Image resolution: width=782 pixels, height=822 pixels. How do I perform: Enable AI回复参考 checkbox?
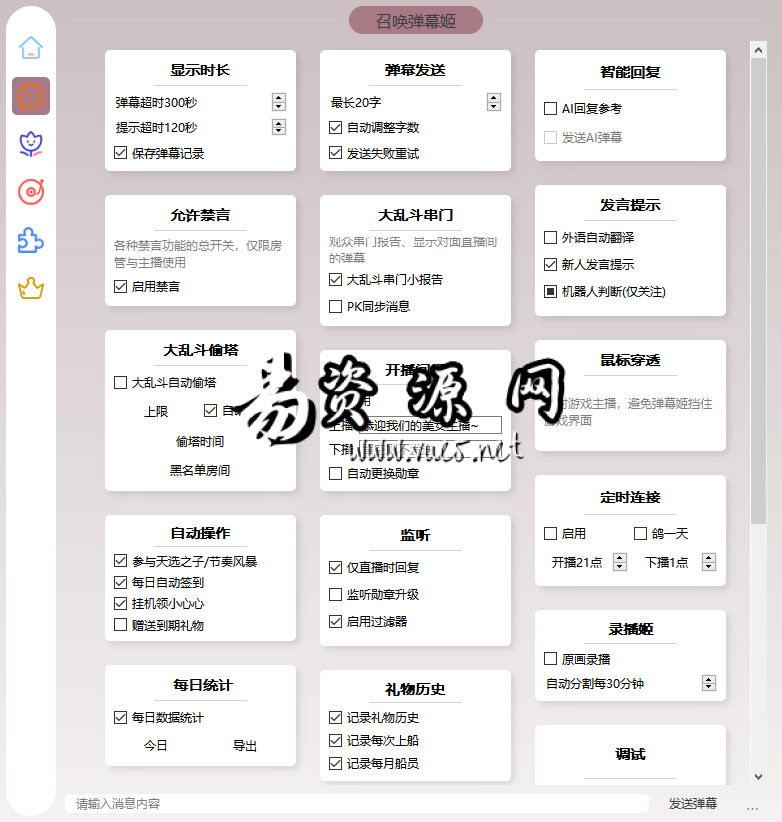(x=550, y=109)
